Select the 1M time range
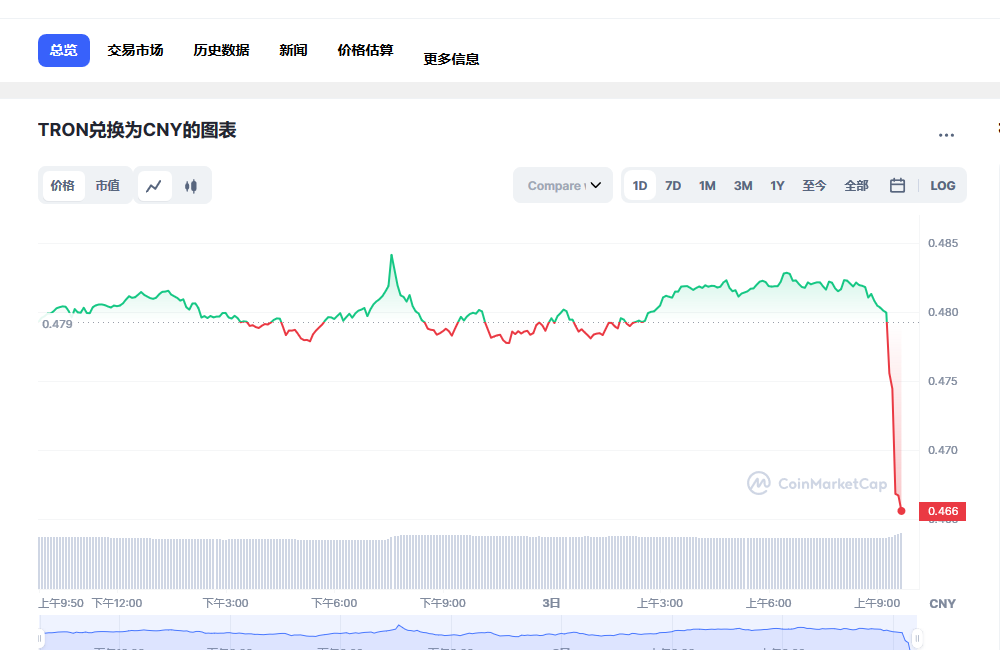 click(x=707, y=186)
